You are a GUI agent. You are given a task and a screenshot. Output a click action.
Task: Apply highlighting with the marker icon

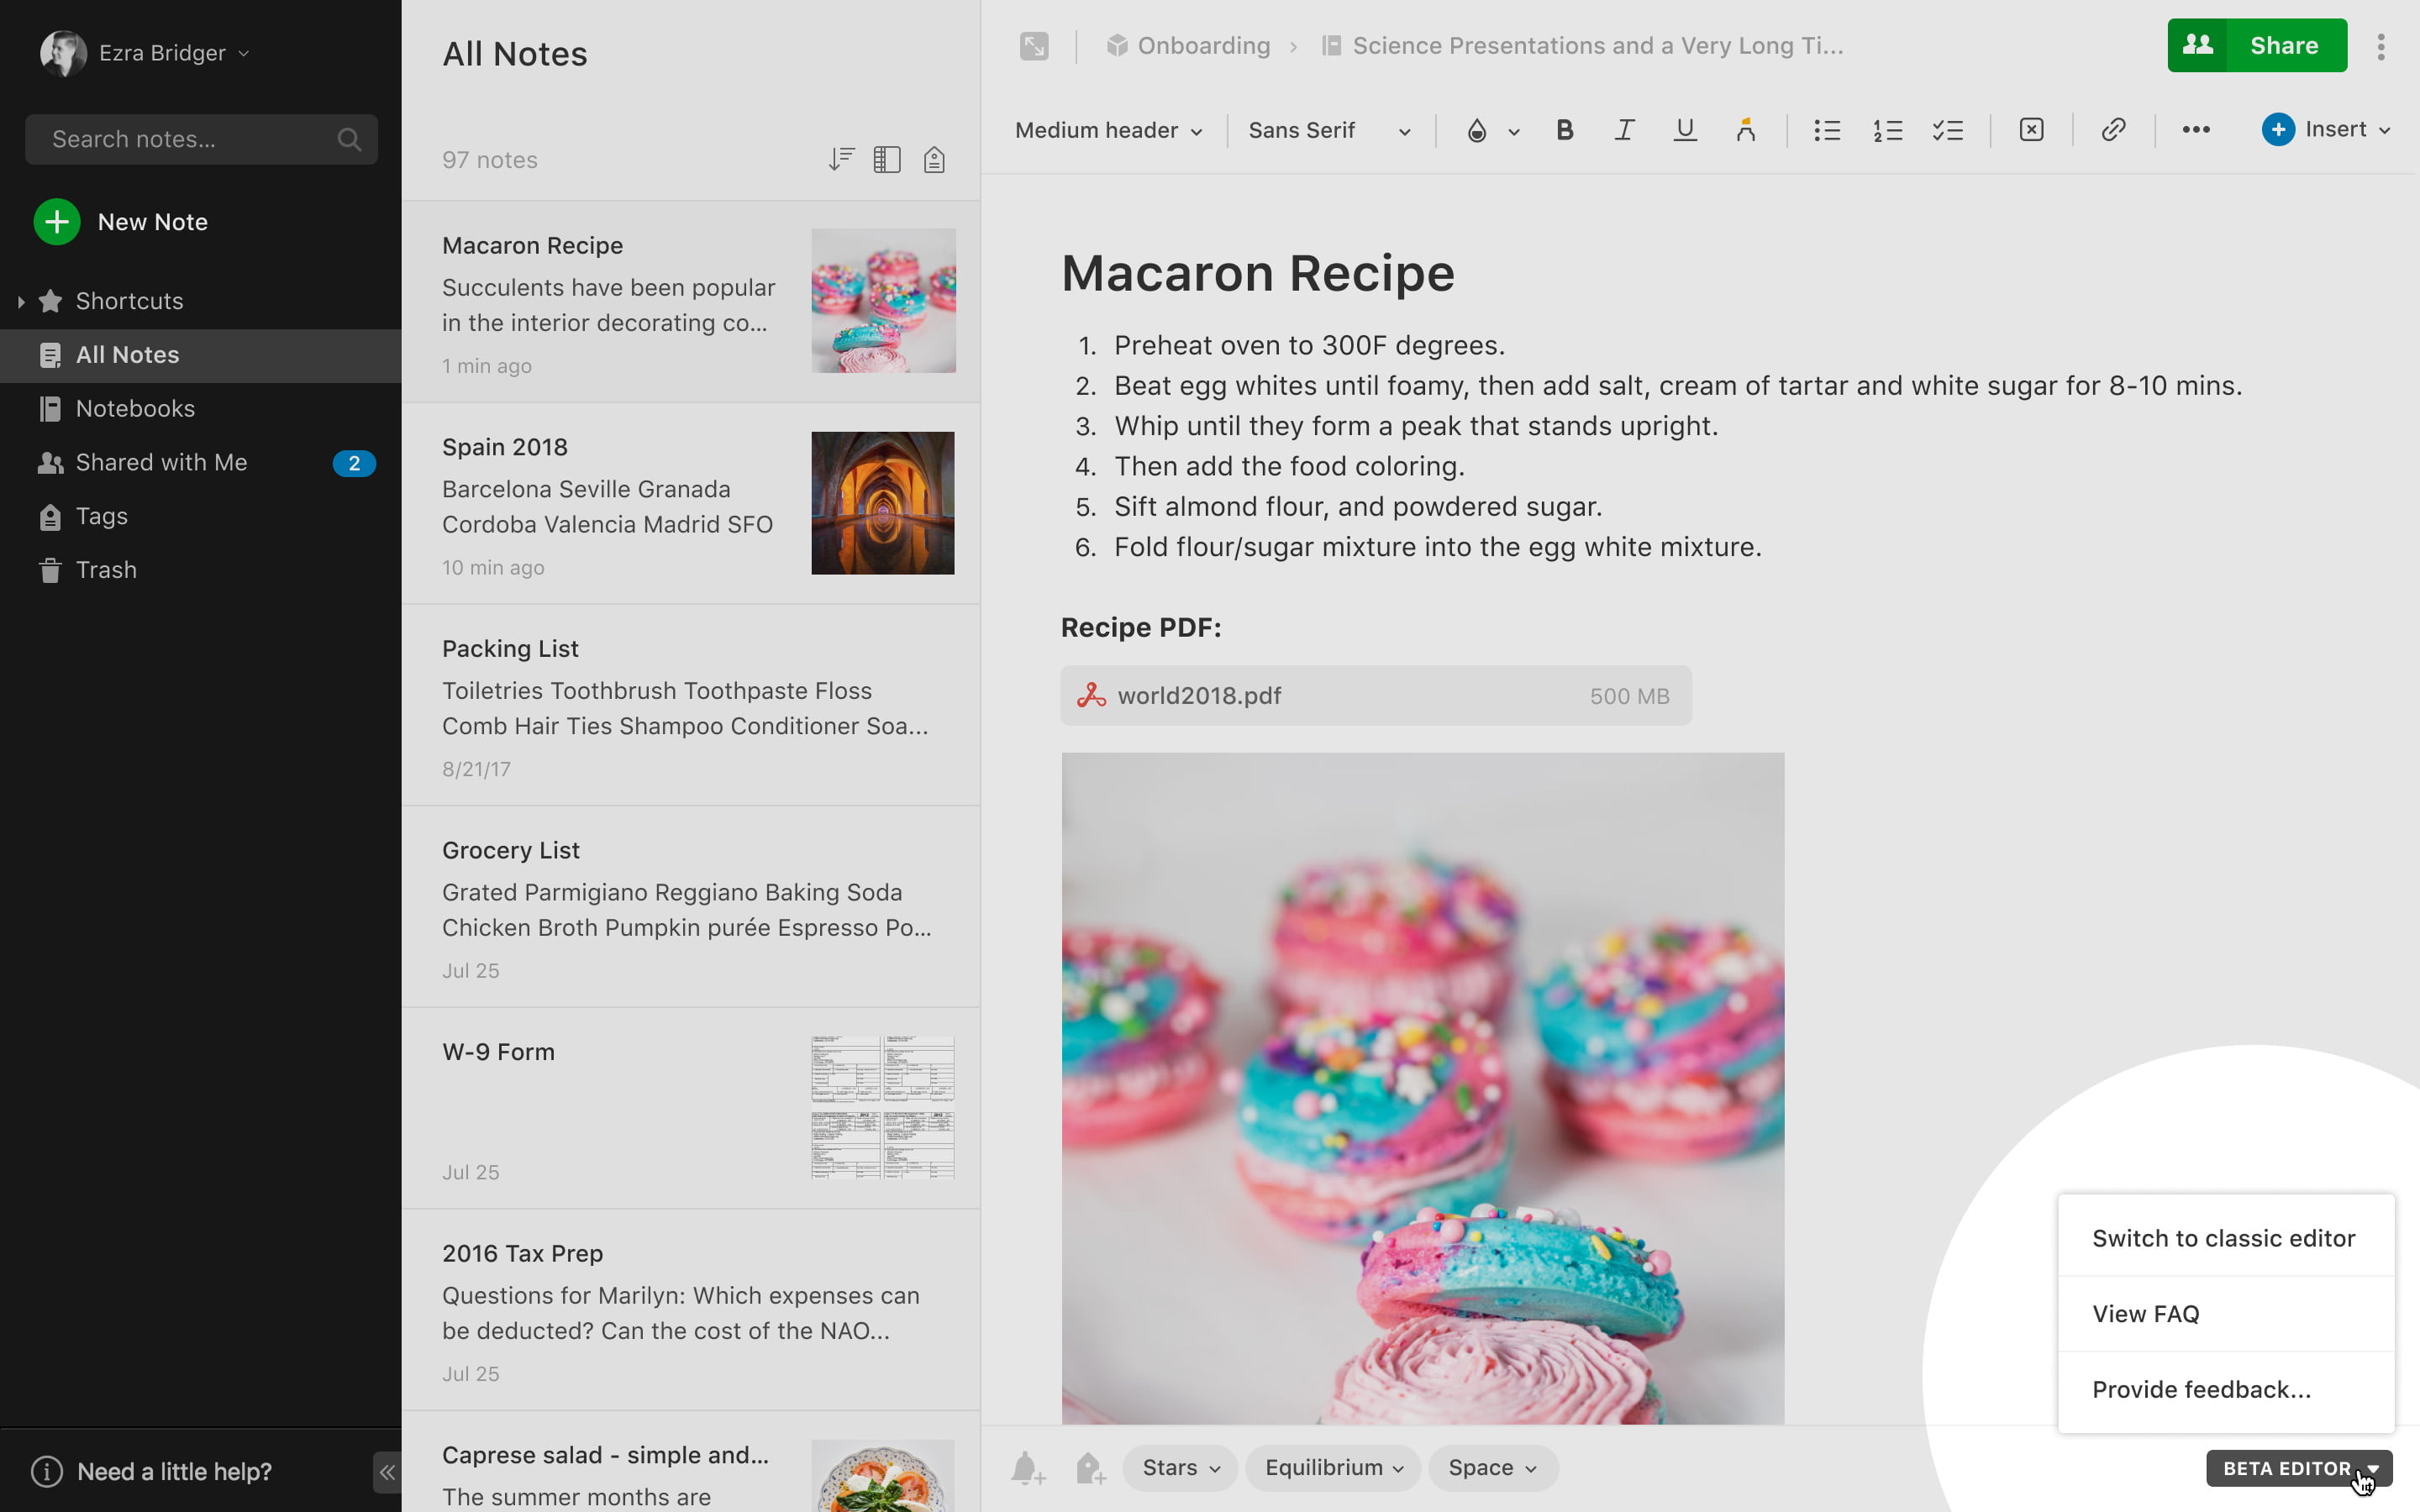1746,130
